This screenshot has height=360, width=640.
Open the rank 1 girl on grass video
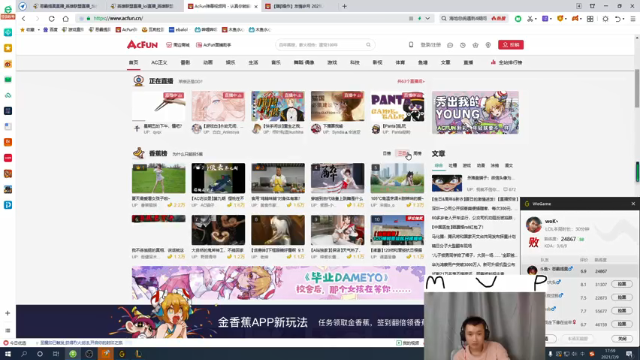158,178
